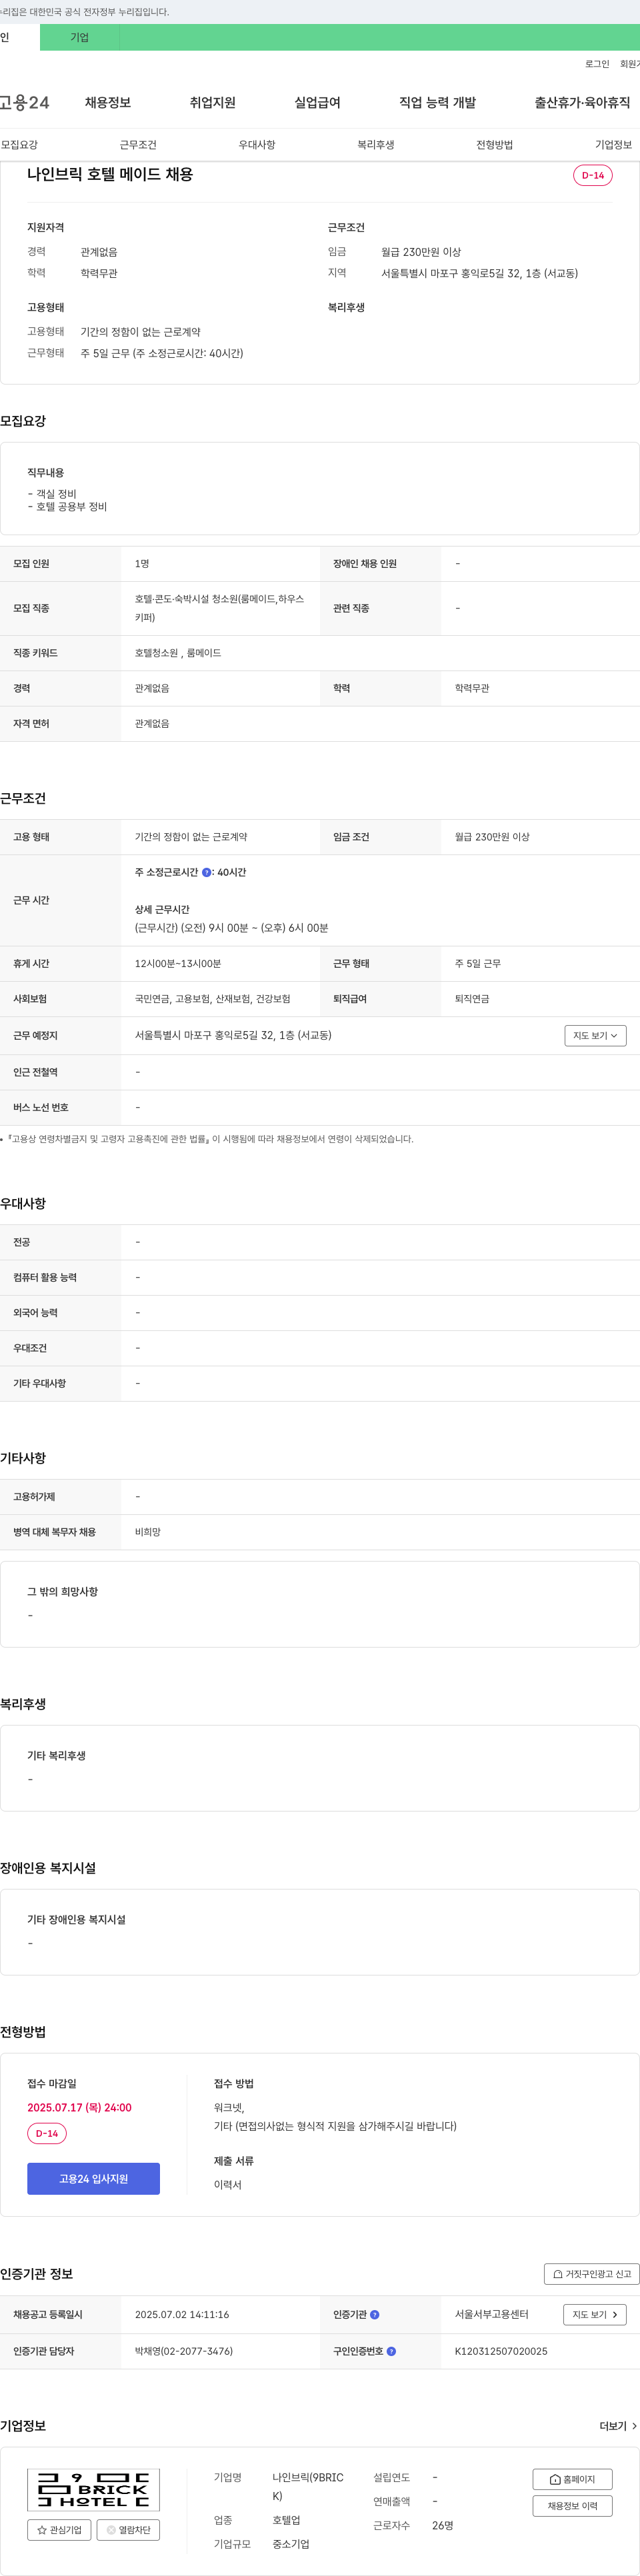Expand 지도 보기 map for 근무 예정지
Image resolution: width=640 pixels, height=2576 pixels.
595,1035
